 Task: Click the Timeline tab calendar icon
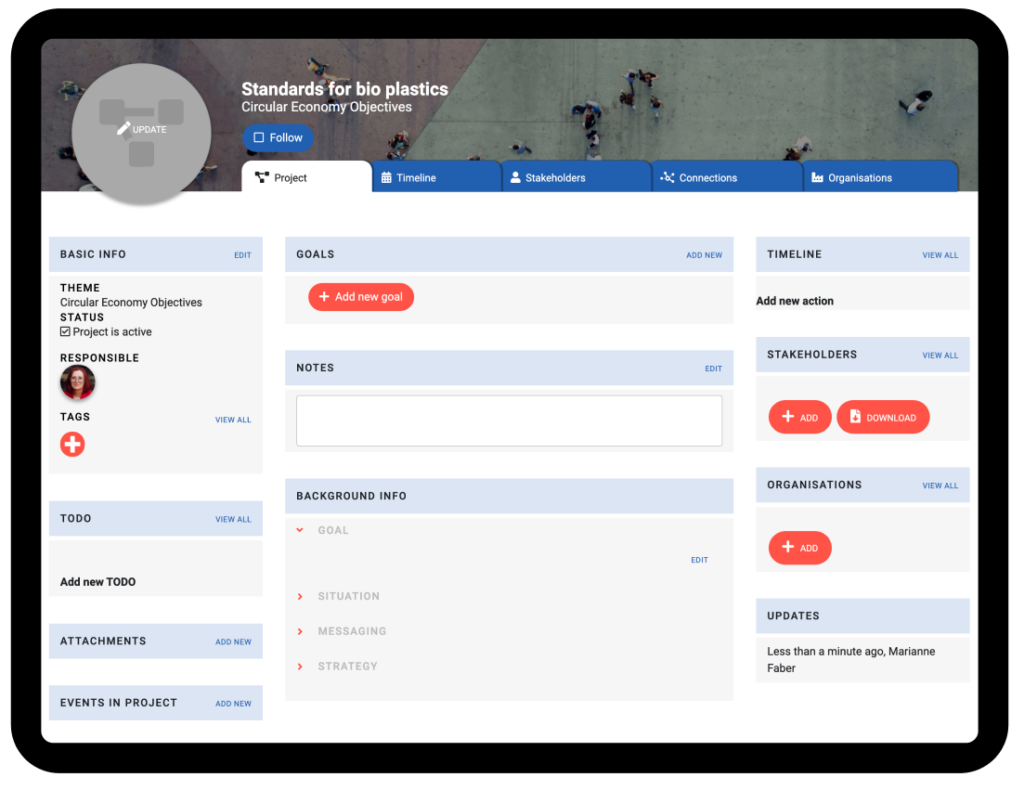(x=387, y=178)
